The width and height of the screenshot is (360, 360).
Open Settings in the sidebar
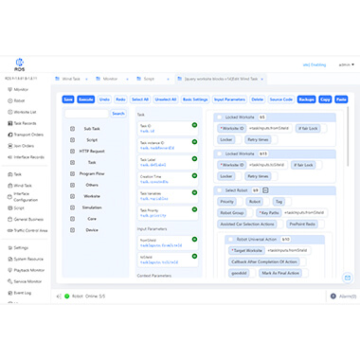18,248
